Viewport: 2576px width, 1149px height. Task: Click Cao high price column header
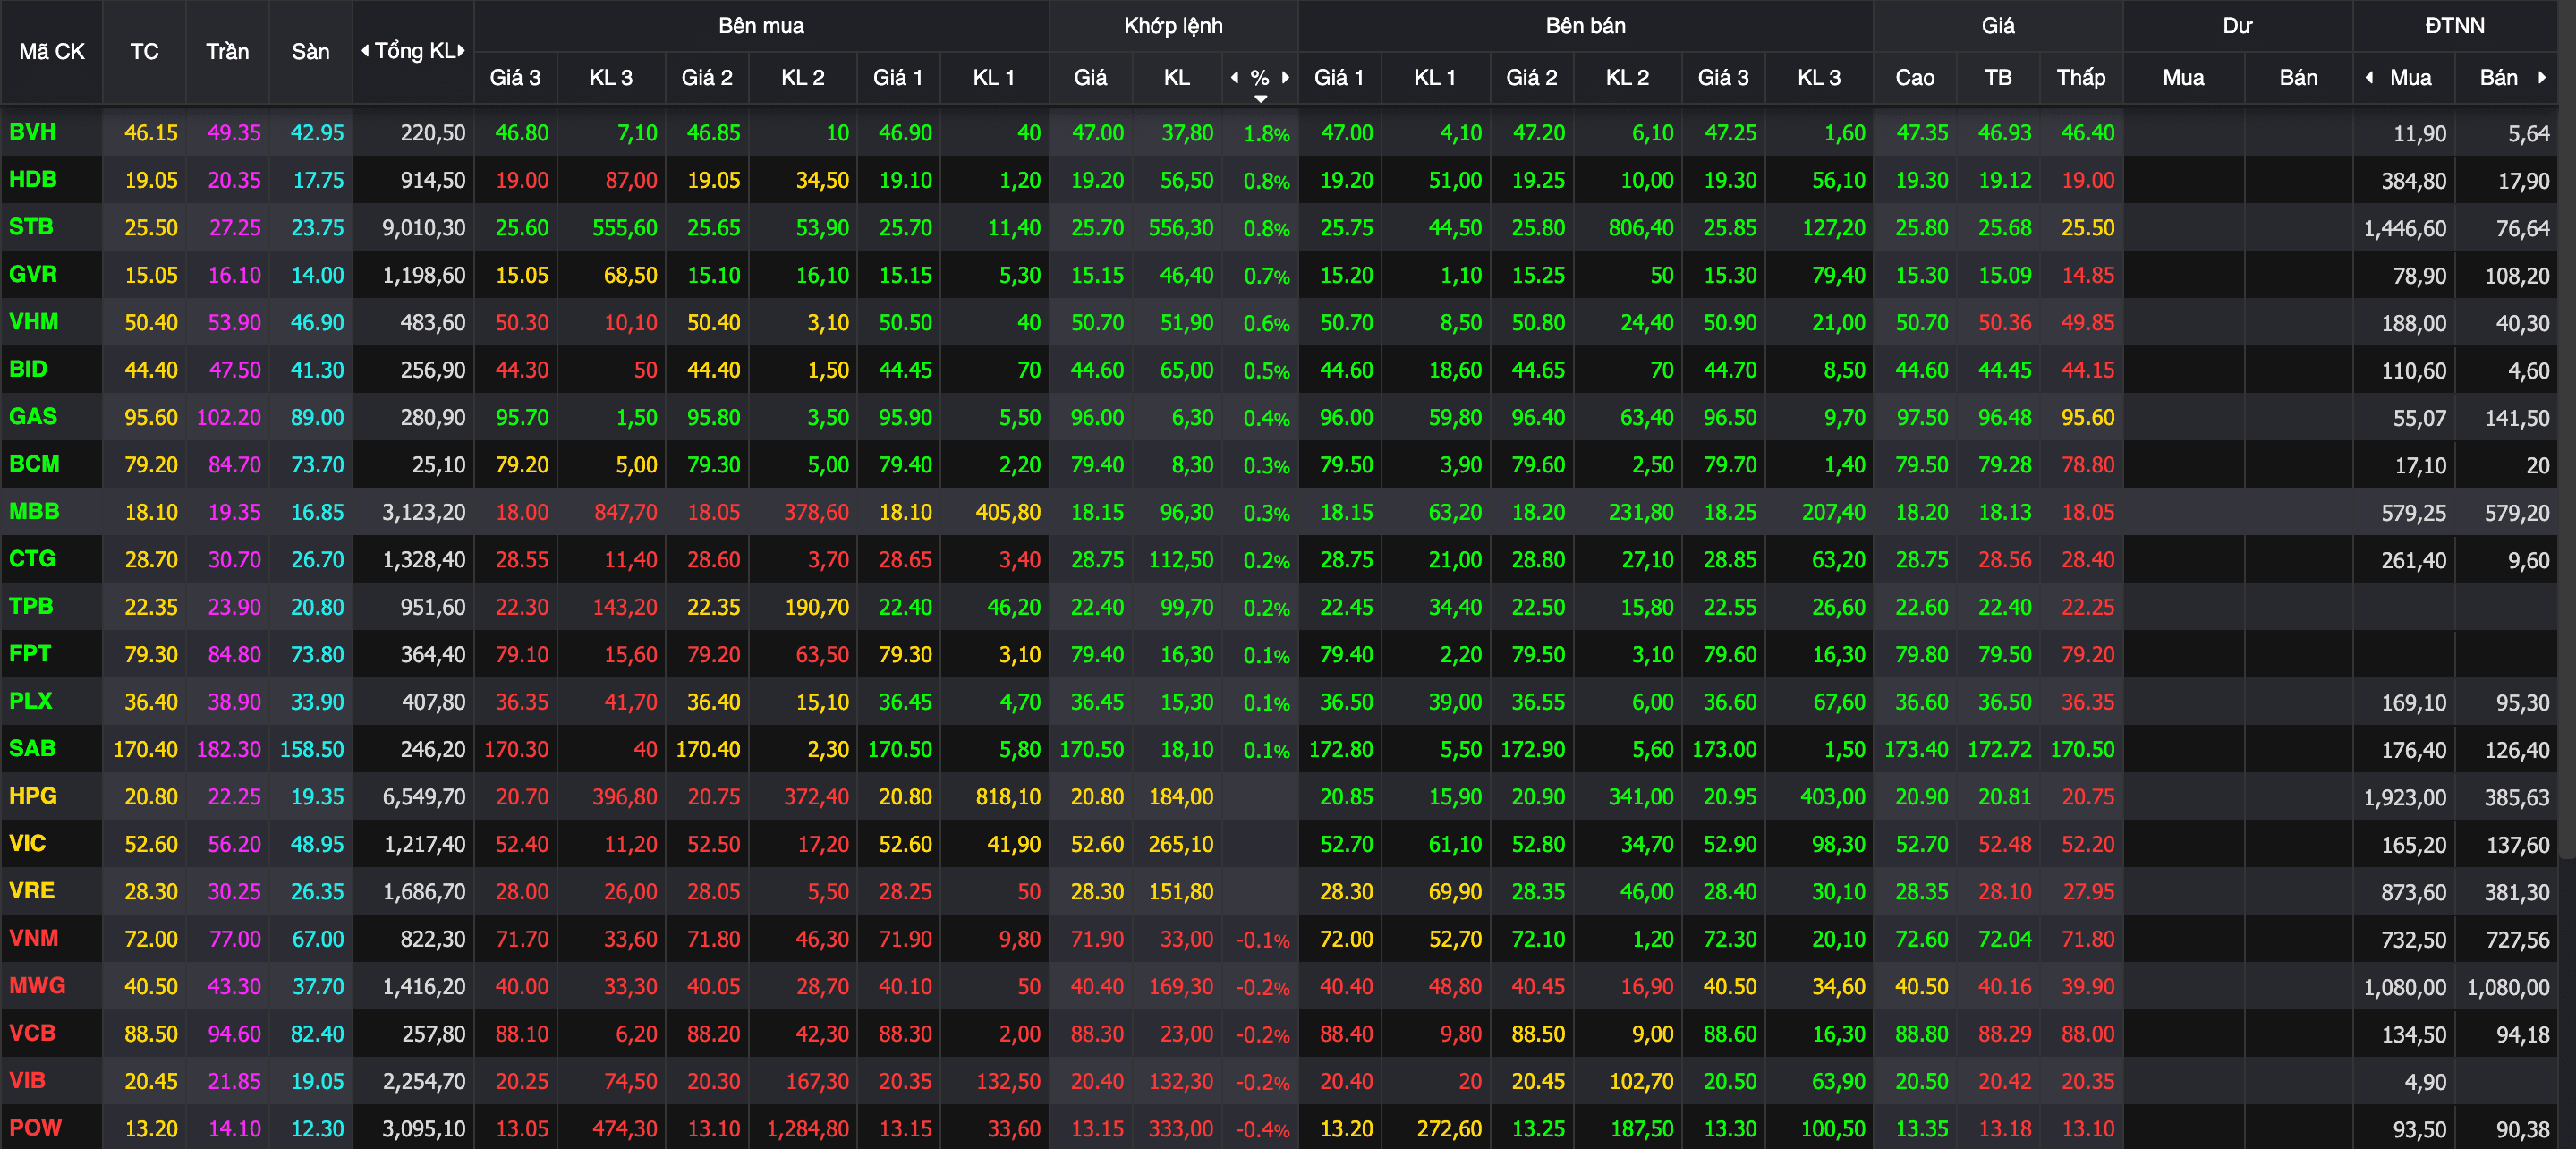1915,77
